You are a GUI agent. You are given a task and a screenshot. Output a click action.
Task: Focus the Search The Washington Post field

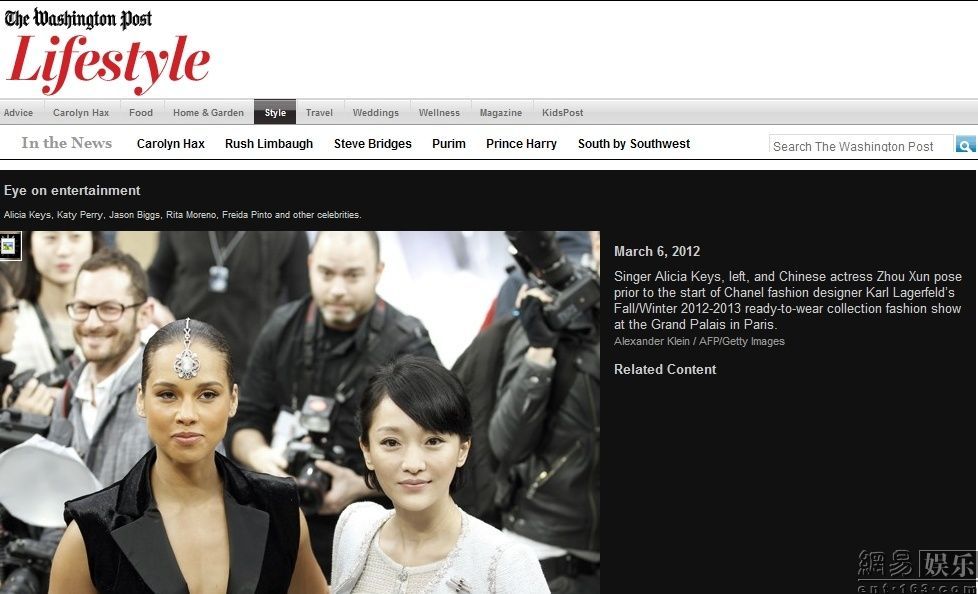pos(860,146)
